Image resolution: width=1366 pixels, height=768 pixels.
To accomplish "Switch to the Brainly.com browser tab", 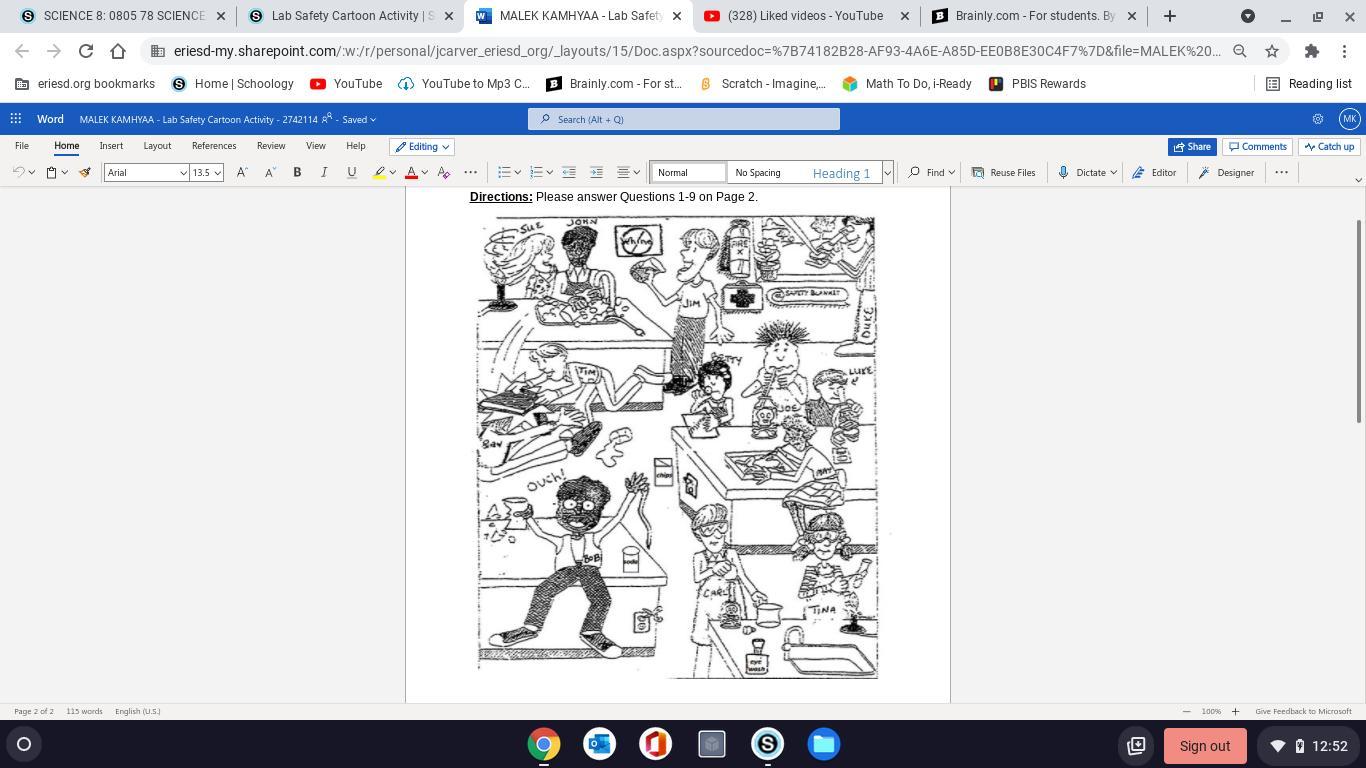I will [1032, 16].
